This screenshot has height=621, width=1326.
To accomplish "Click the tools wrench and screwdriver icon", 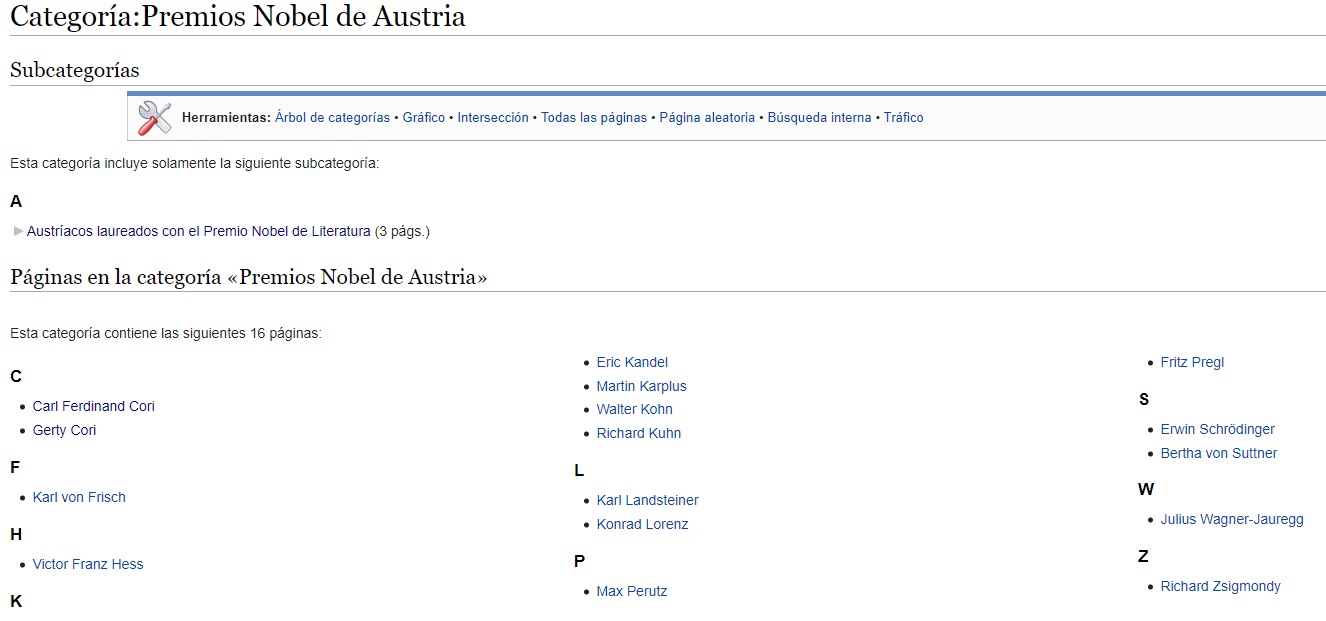I will point(155,118).
